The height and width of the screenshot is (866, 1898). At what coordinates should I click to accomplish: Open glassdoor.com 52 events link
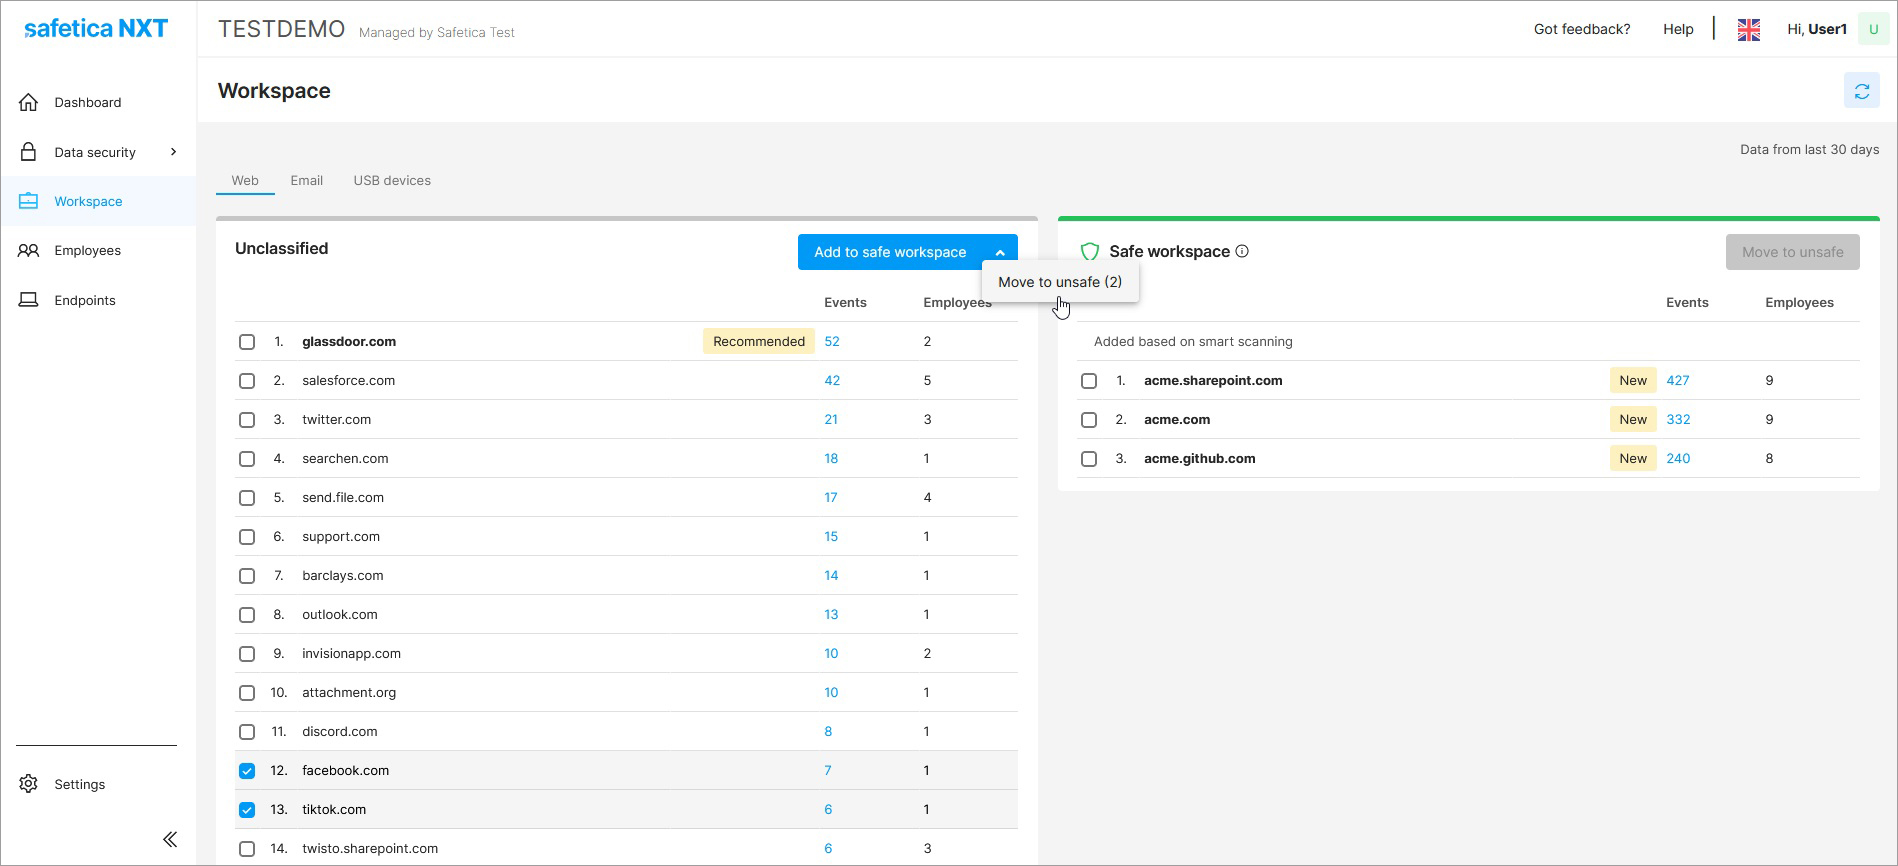click(x=832, y=342)
